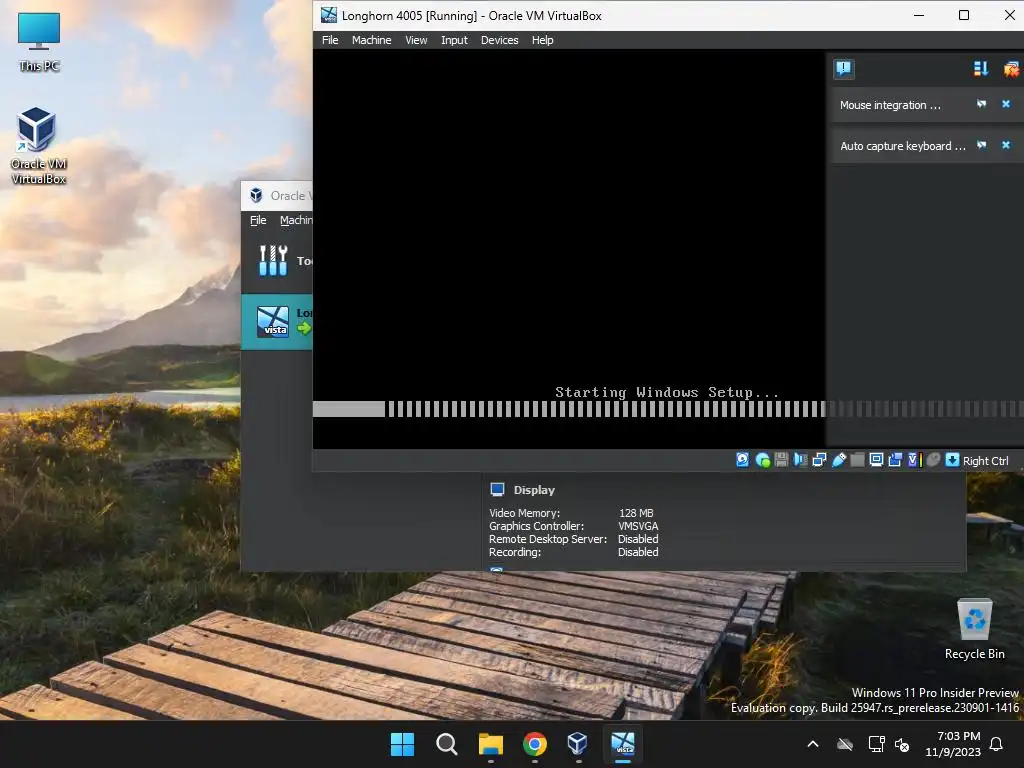Screen dimensions: 1024x768
Task: Select the Recycle Bin desktop icon
Action: pos(974,629)
